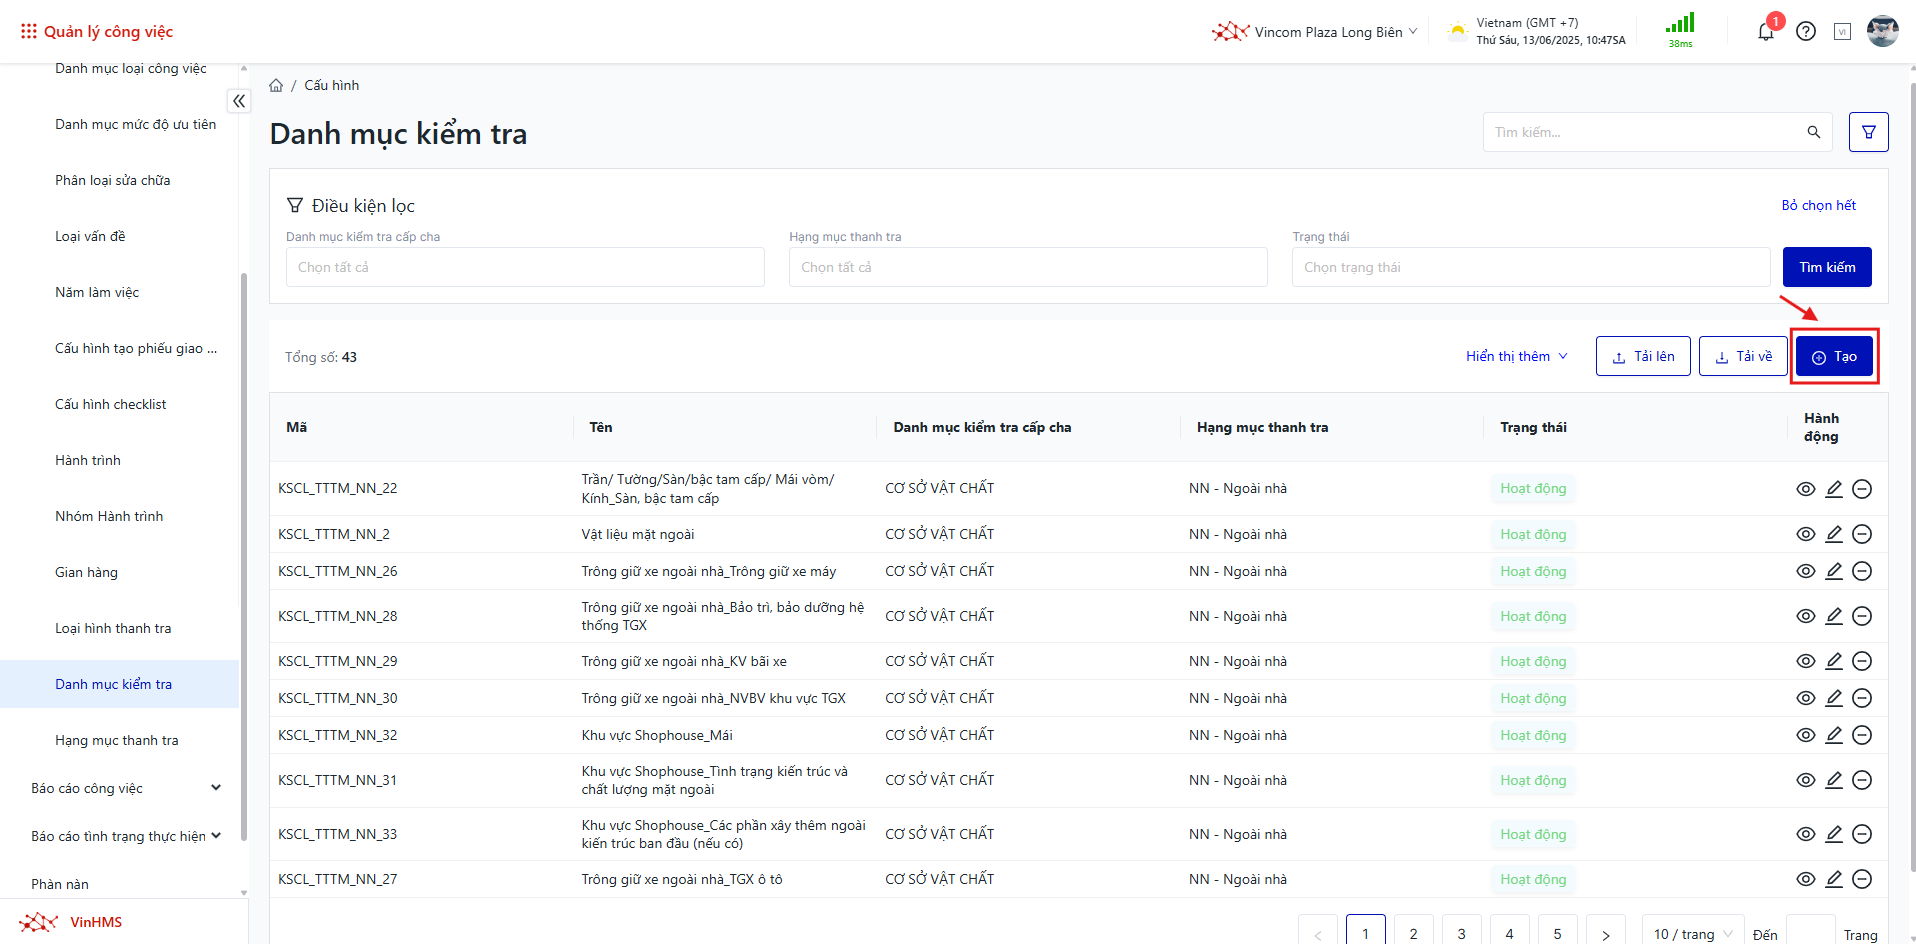
Task: Click the help question mark icon
Action: point(1805,32)
